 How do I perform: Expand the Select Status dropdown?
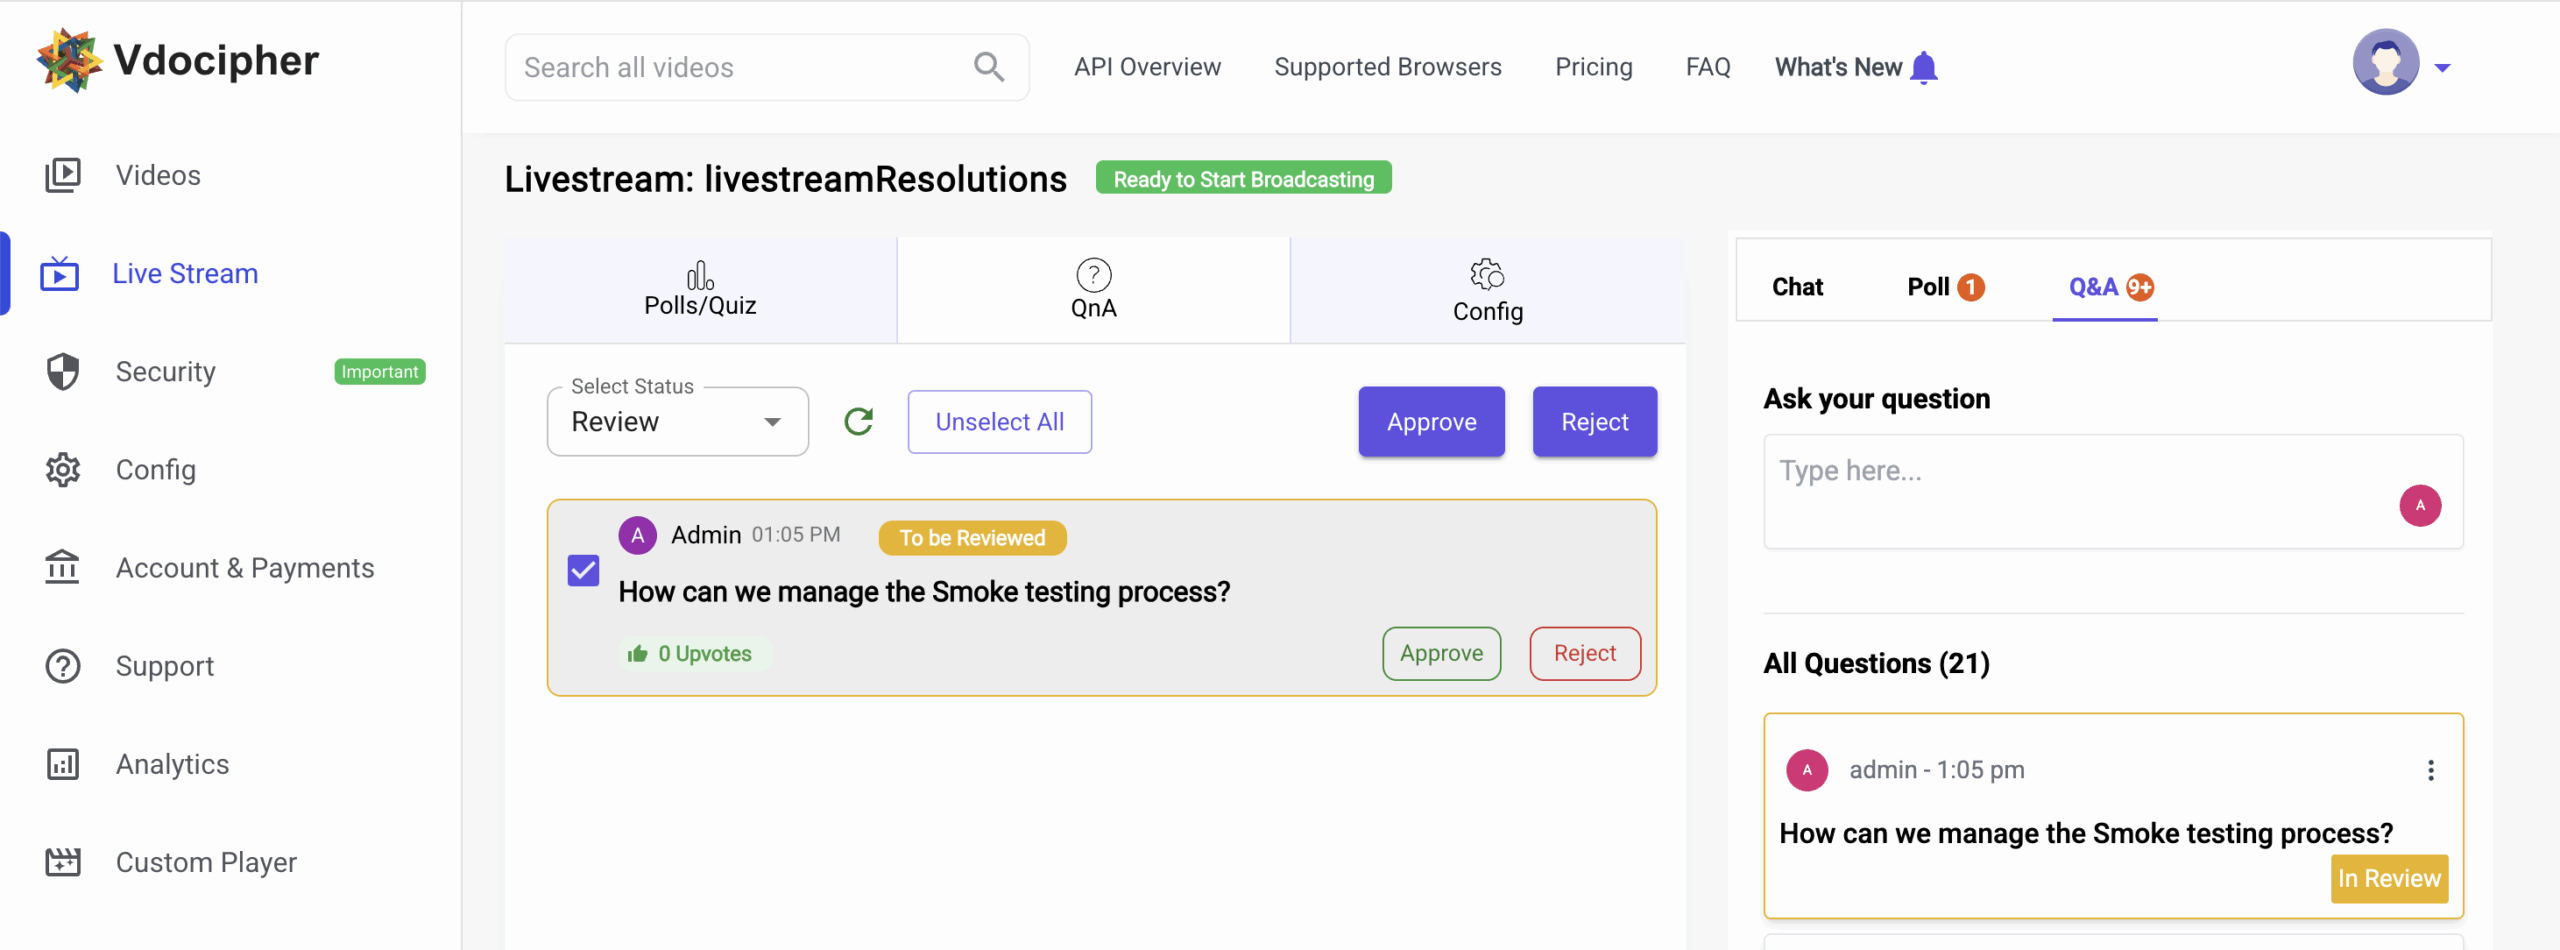pos(678,422)
